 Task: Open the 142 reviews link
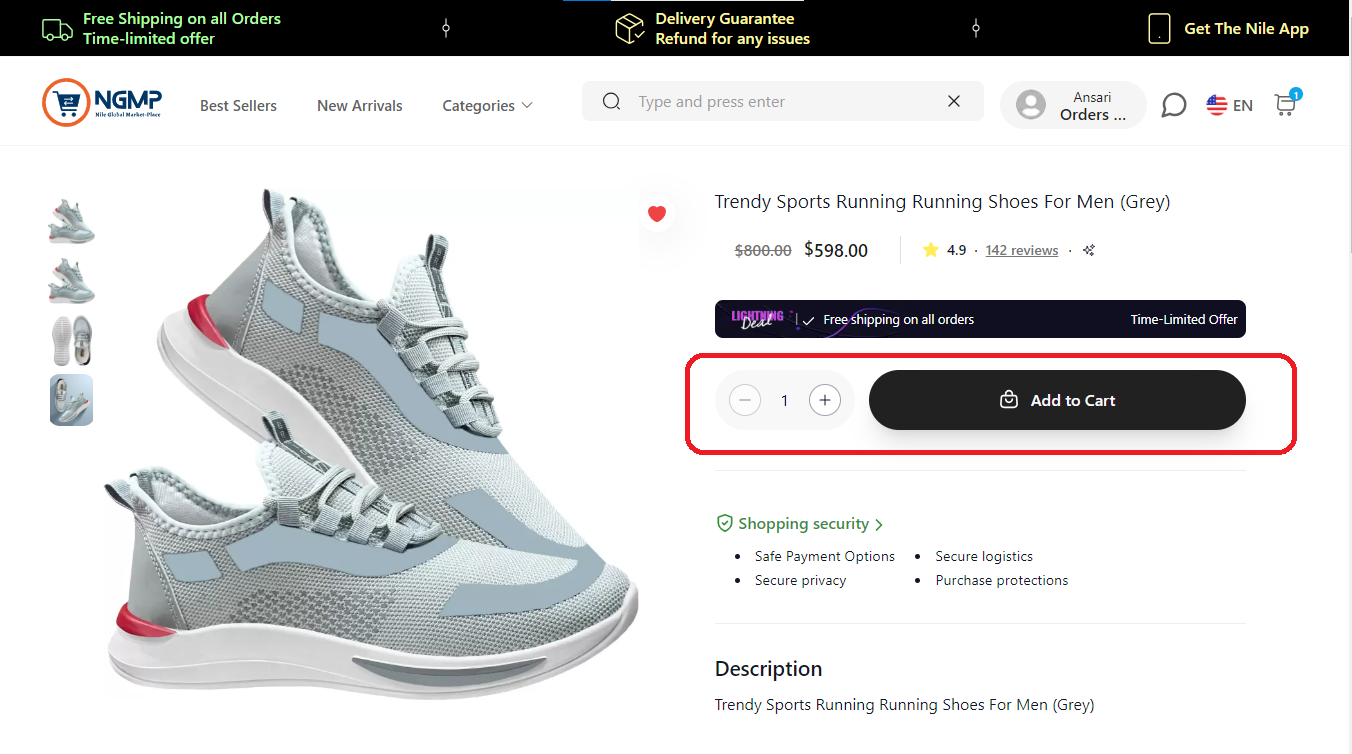[x=1022, y=250]
